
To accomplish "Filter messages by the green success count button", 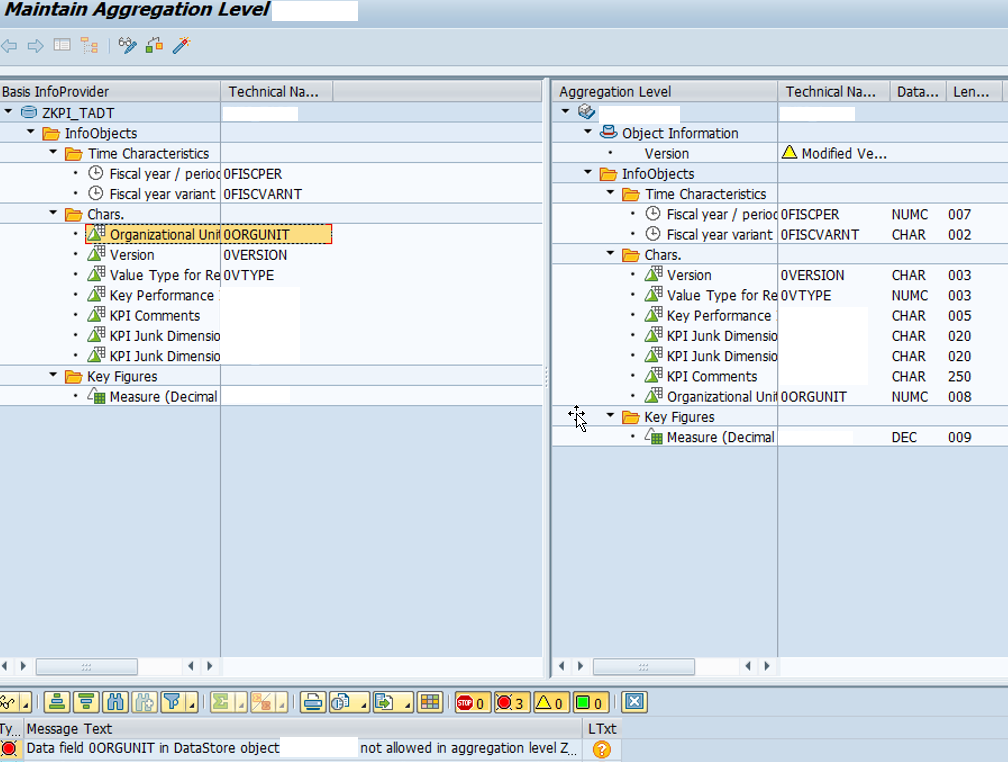I will point(590,703).
